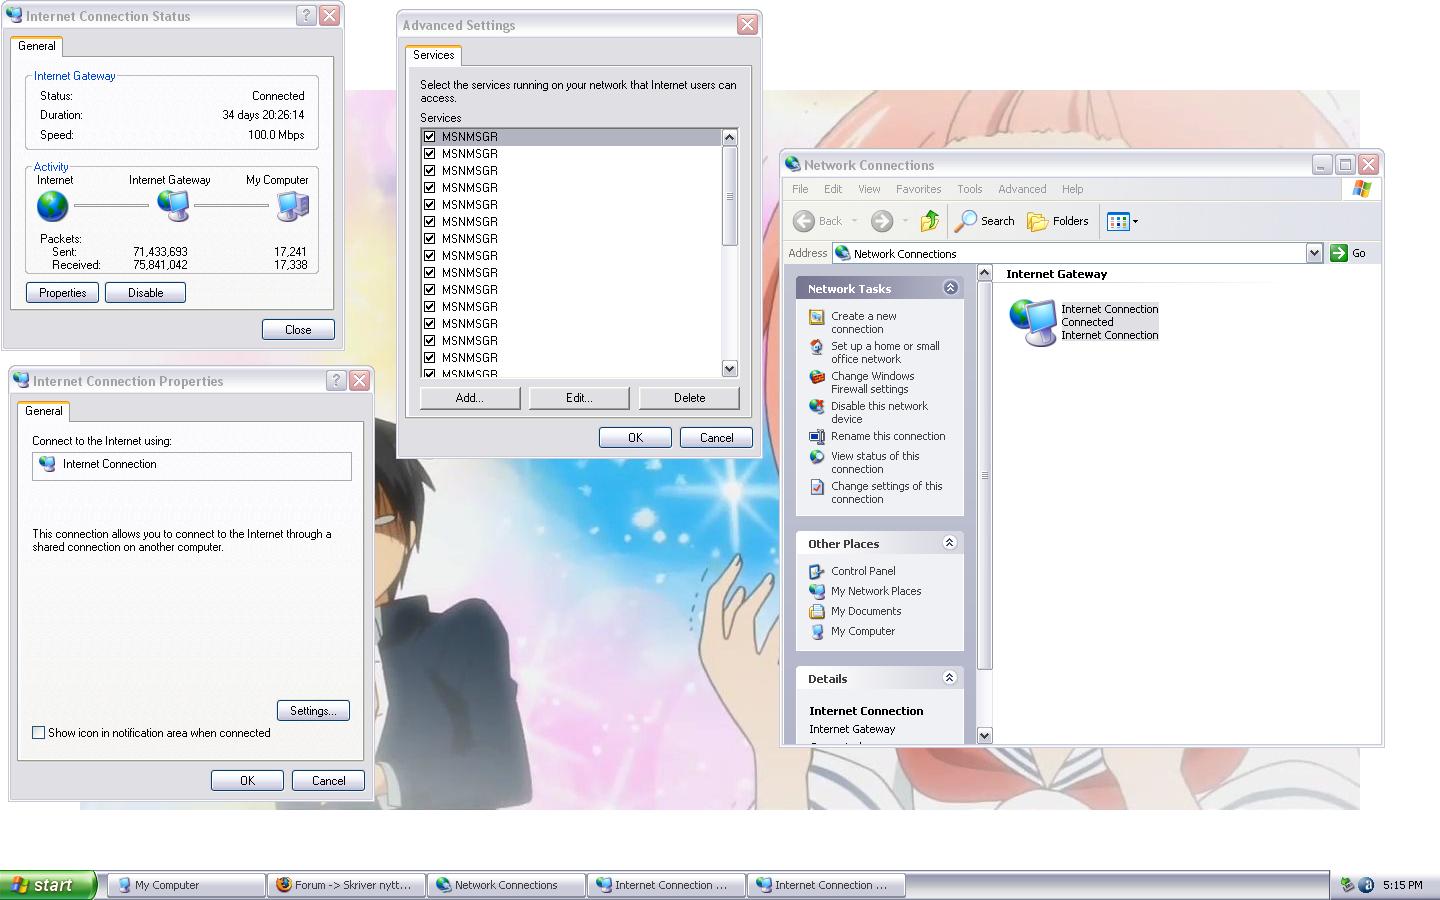Collapse the Network Tasks panel
The image size is (1440, 900).
950,288
